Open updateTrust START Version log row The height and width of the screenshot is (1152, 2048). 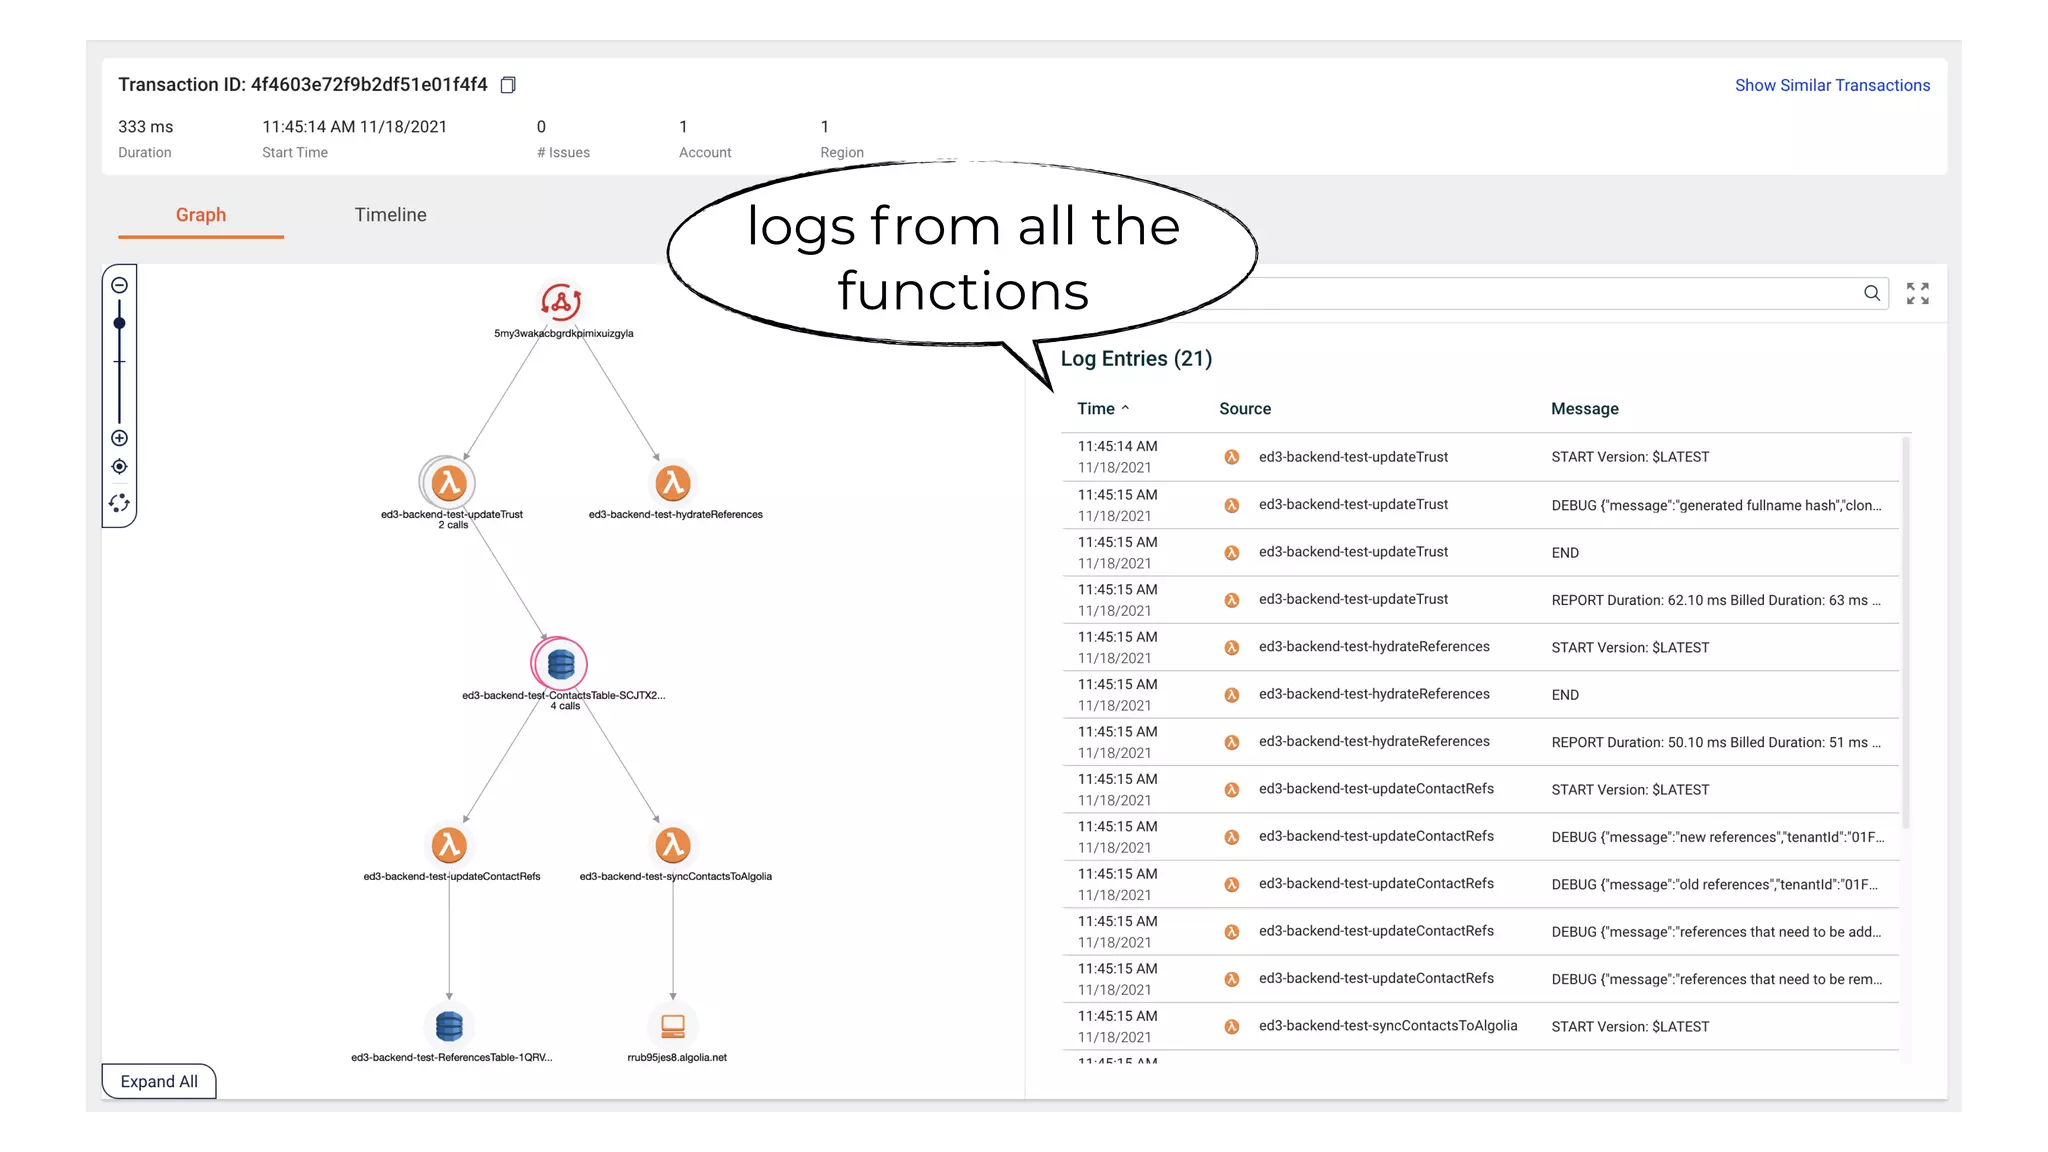click(1480, 457)
